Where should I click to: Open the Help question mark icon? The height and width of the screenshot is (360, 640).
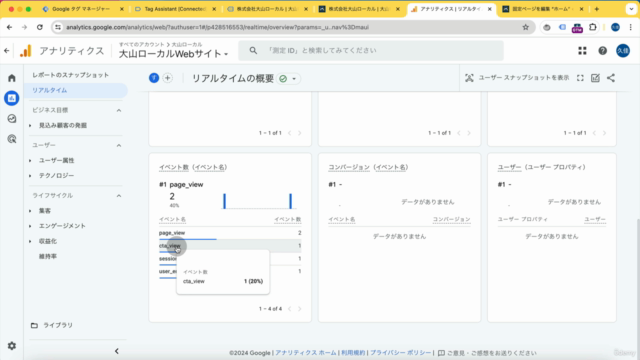pyautogui.click(x=602, y=51)
